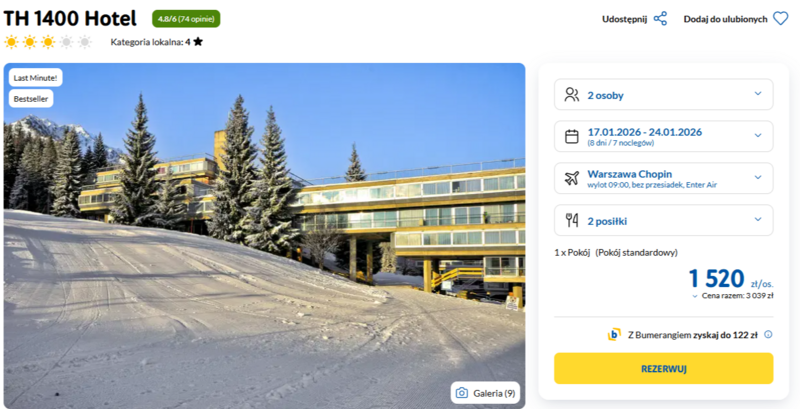Screen dimensions: 800x409
Task: Click the Dodaj do ulubionych link
Action: 725,19
